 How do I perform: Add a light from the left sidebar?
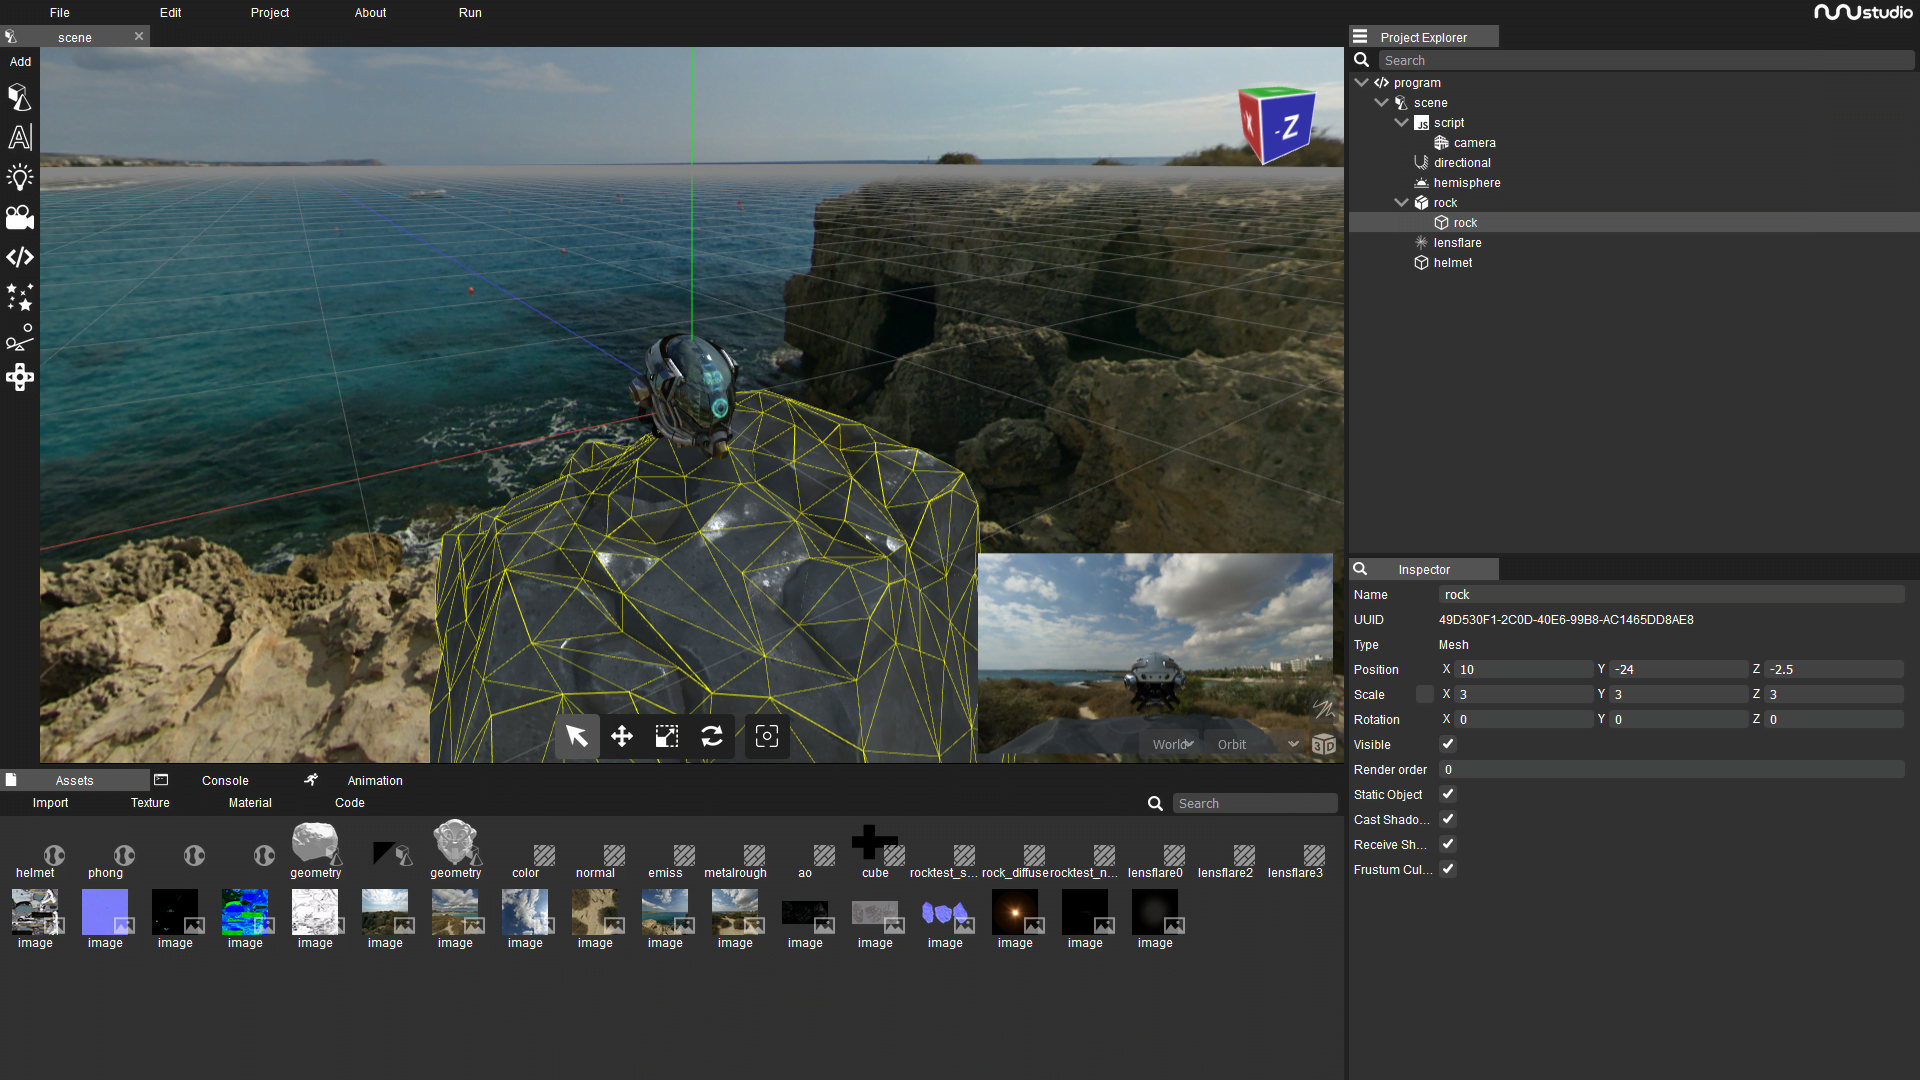(x=20, y=177)
